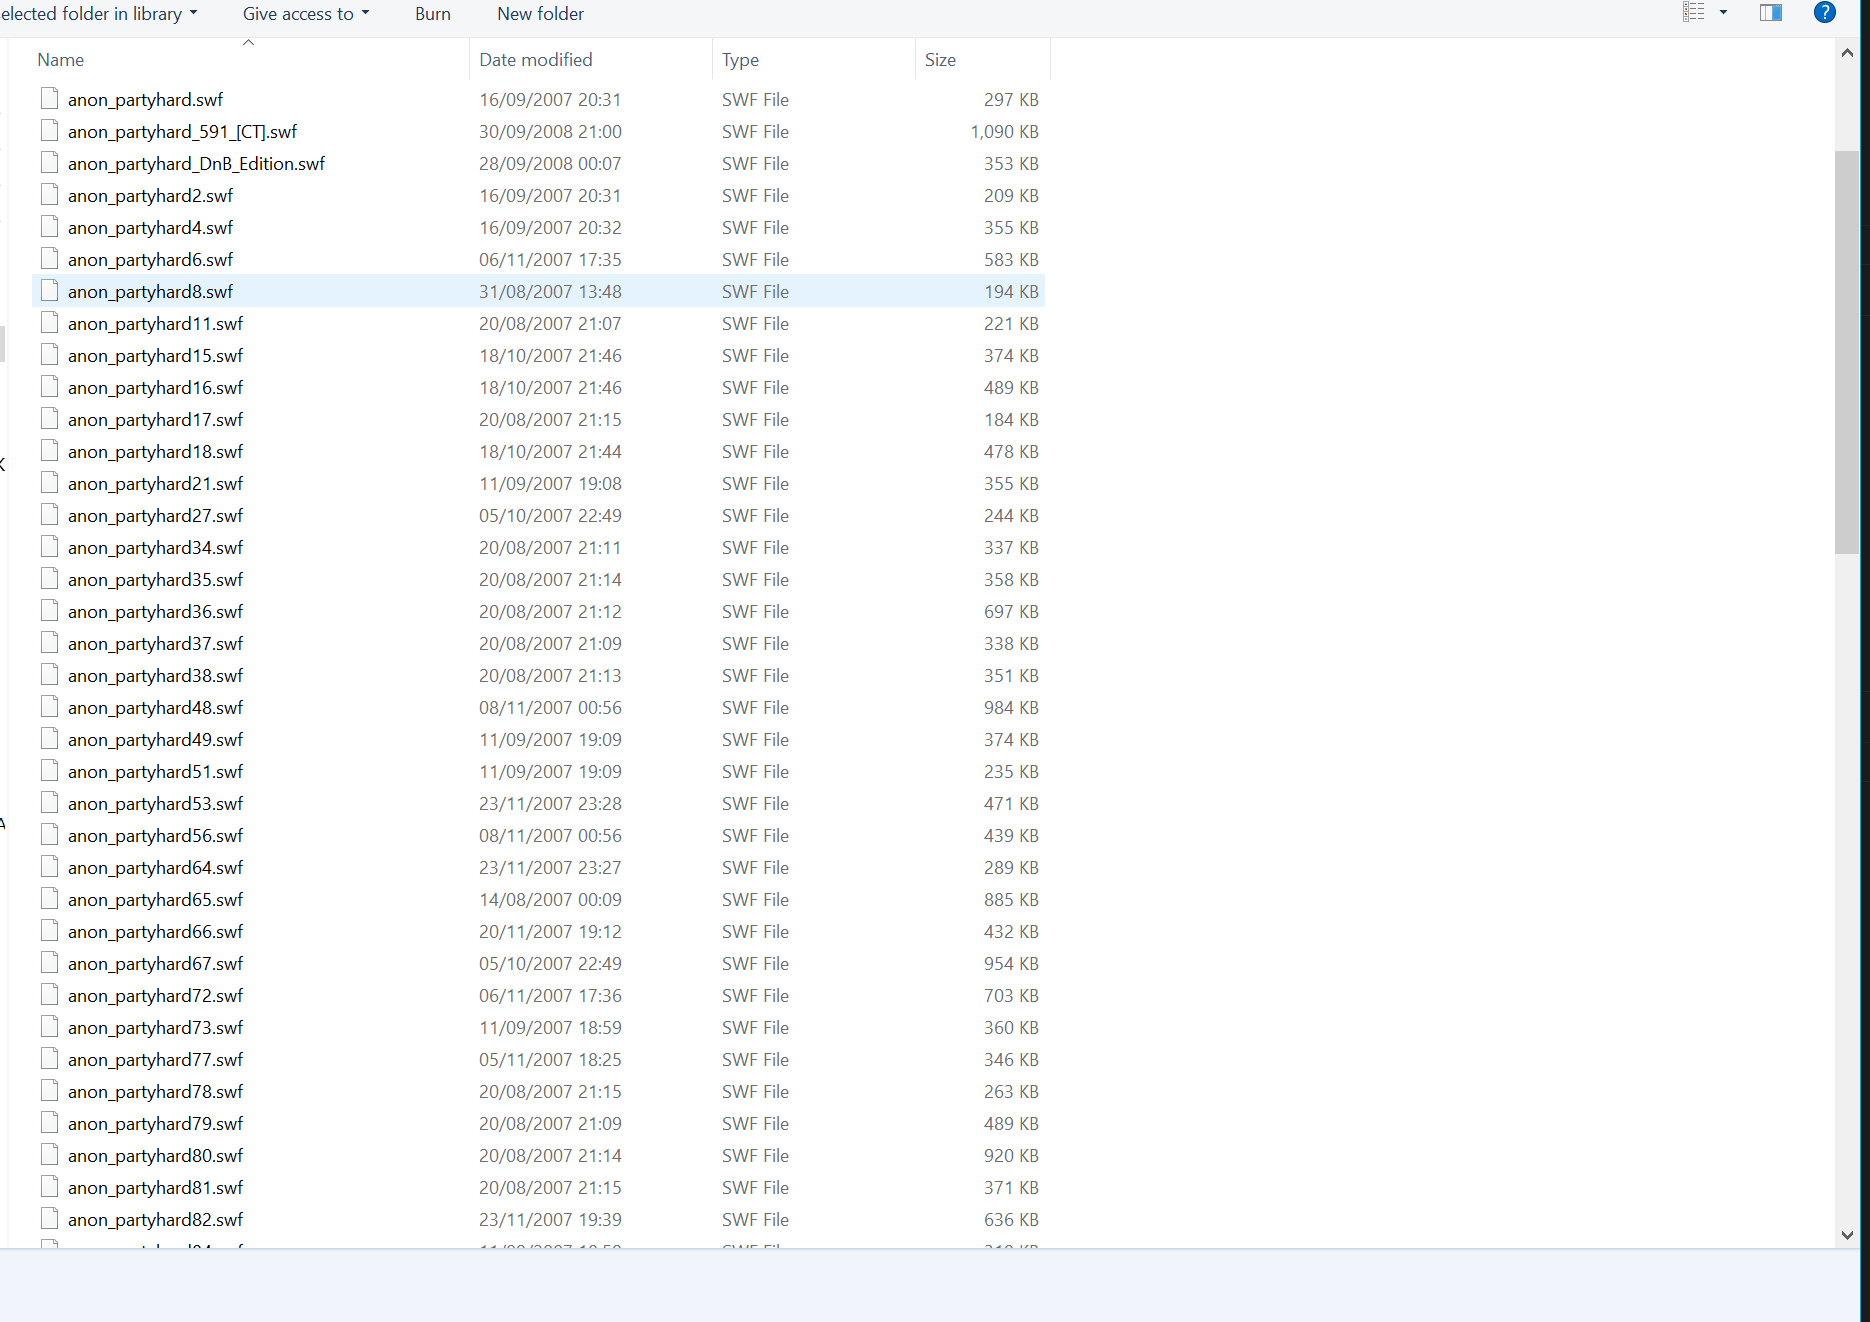The height and width of the screenshot is (1322, 1870).
Task: Select file name anon_partyhard81.swf
Action: pyautogui.click(x=155, y=1188)
